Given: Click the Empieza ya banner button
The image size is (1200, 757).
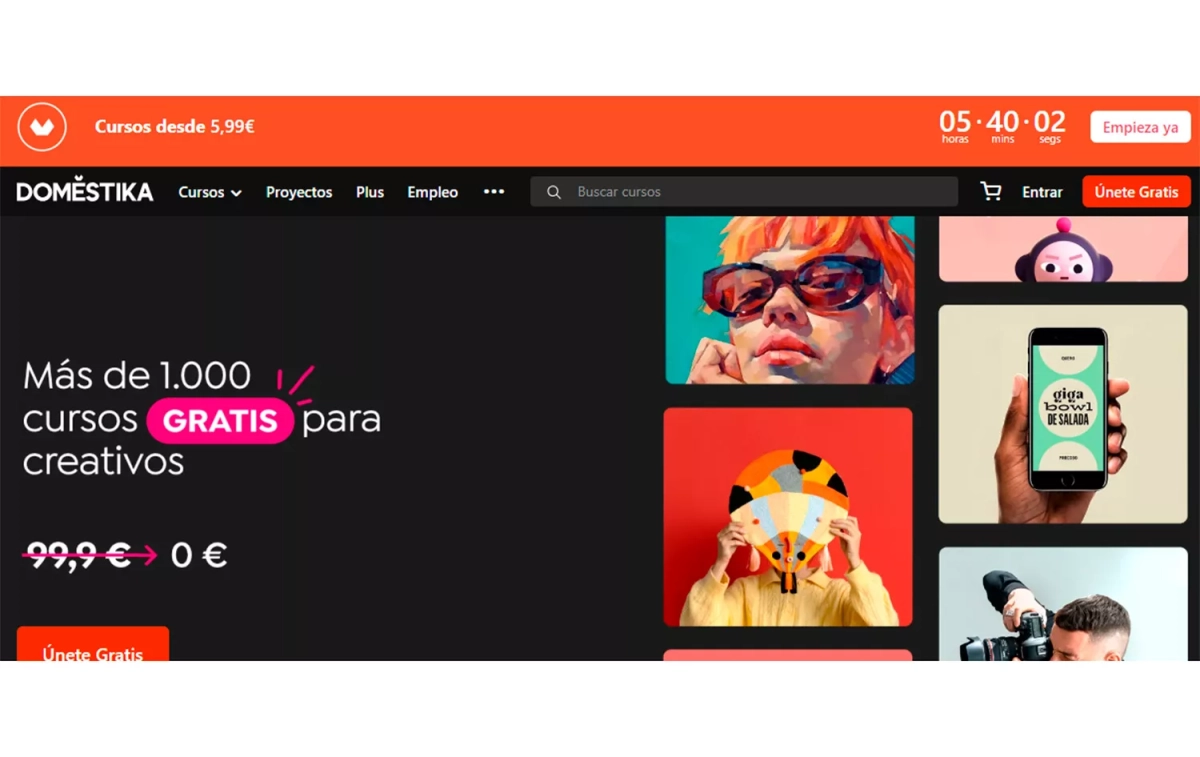Looking at the screenshot, I should click(1140, 127).
